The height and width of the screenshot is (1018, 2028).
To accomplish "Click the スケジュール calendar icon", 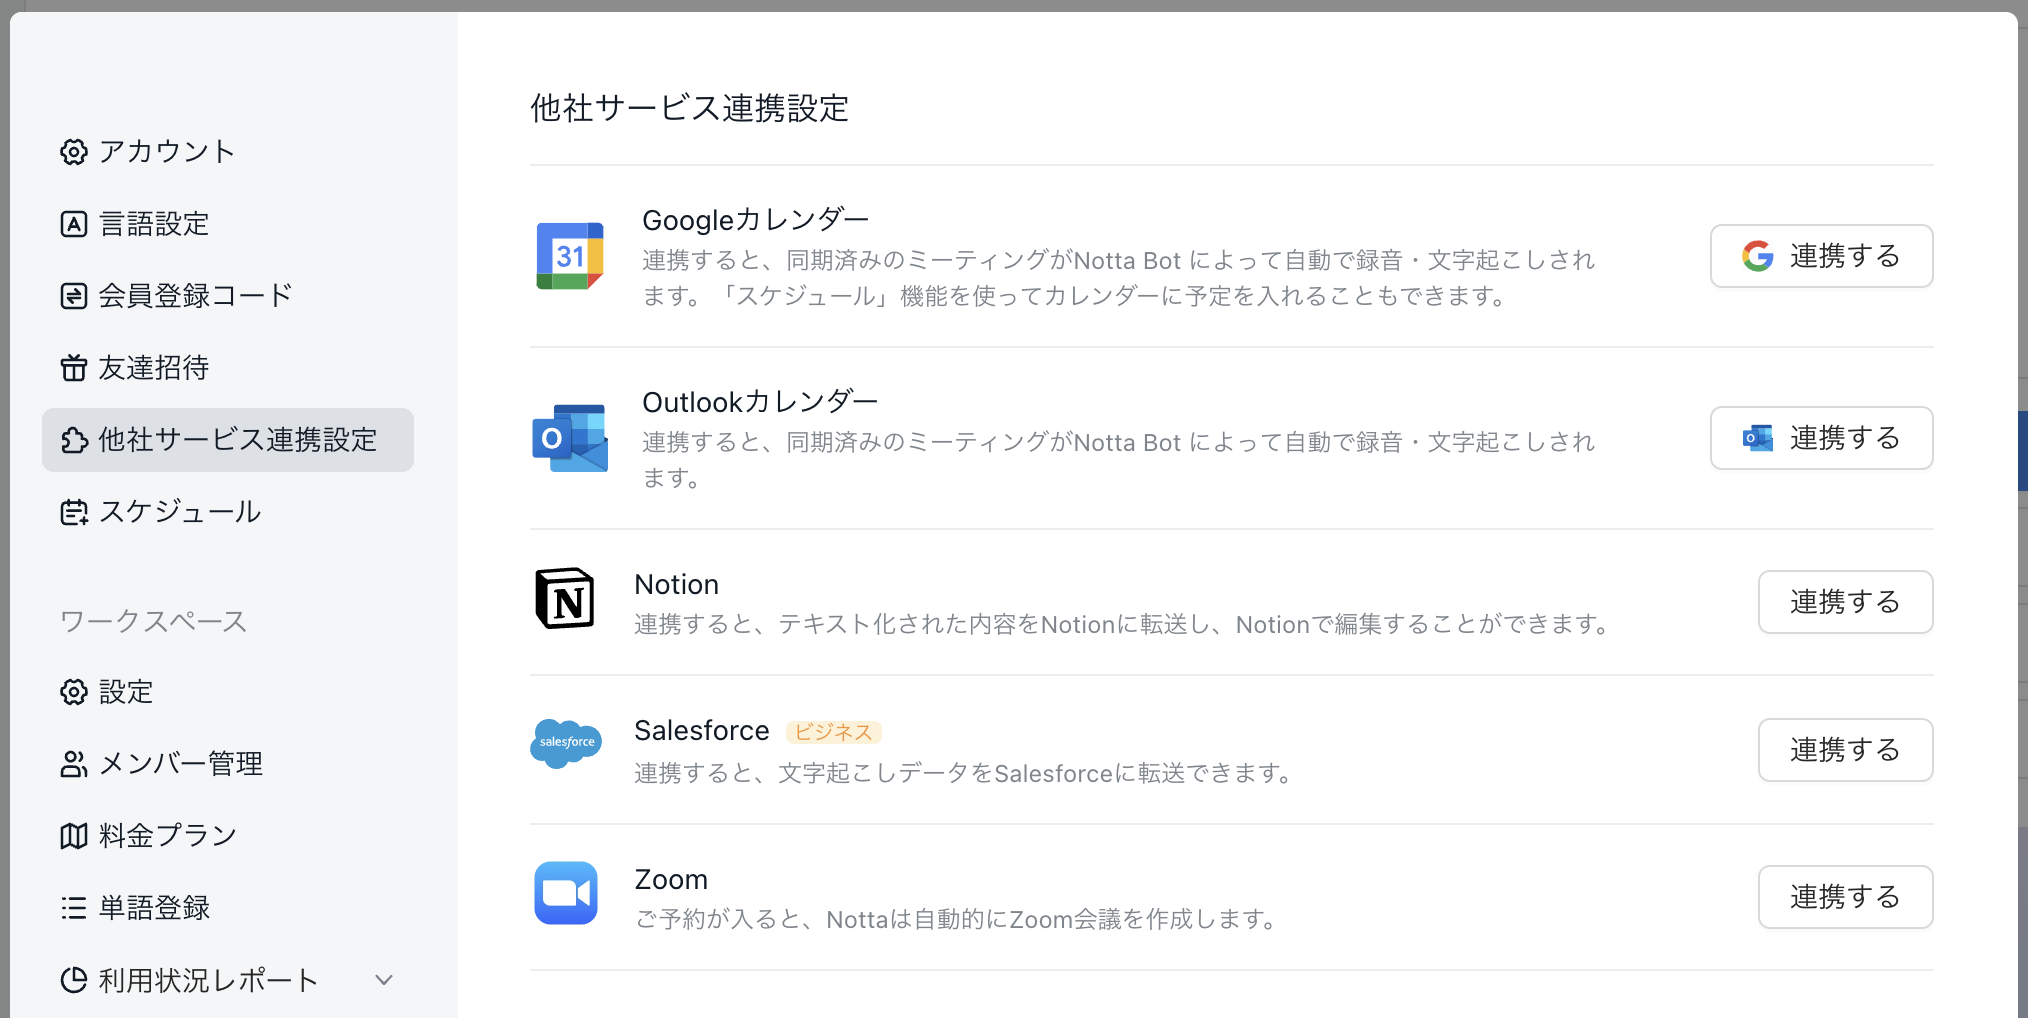I will coord(73,512).
